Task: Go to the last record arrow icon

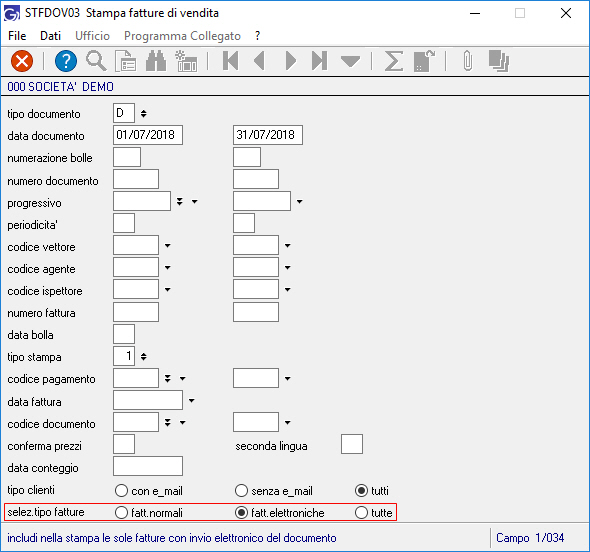Action: pyautogui.click(x=319, y=61)
